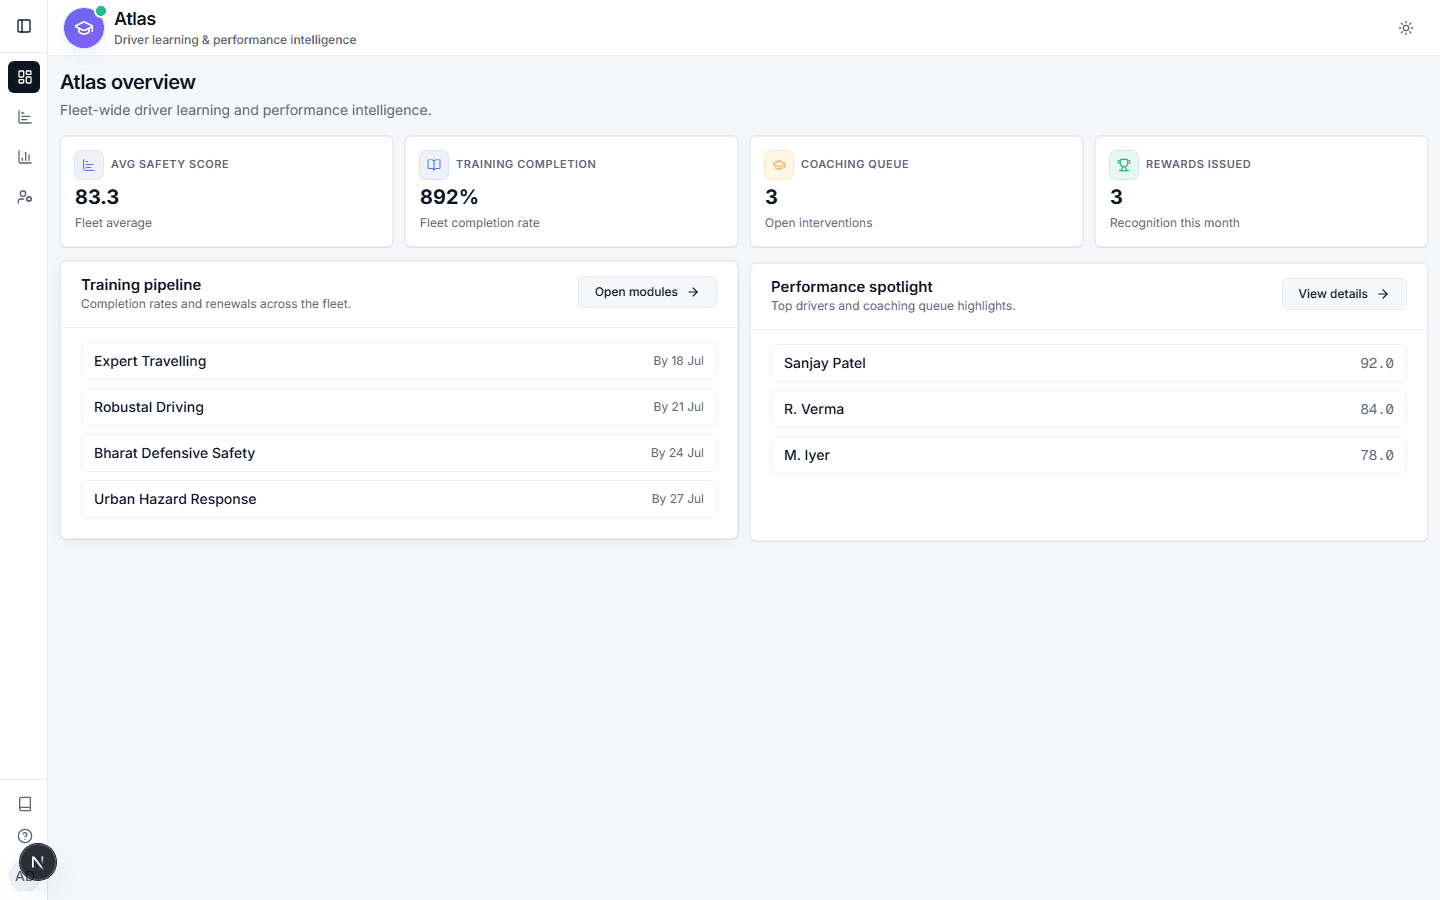Screen dimensions: 1440x900
Task: Open the documentation book icon in sidebar
Action: coord(25,804)
